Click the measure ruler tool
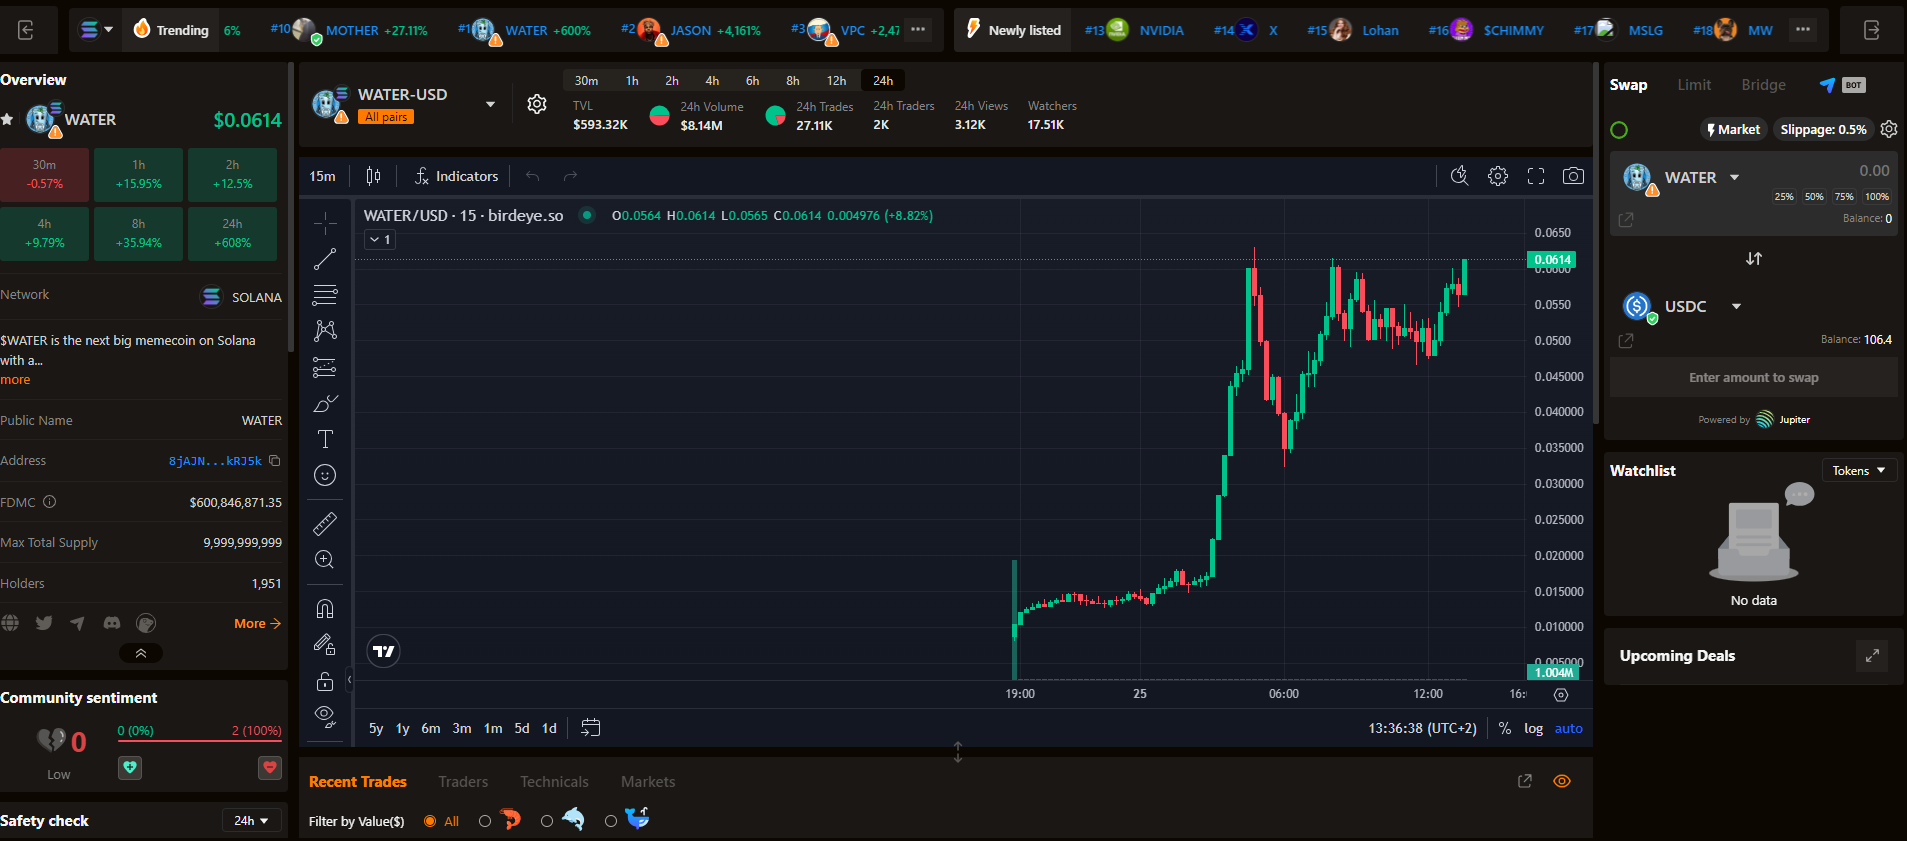The width and height of the screenshot is (1907, 841). pos(325,523)
